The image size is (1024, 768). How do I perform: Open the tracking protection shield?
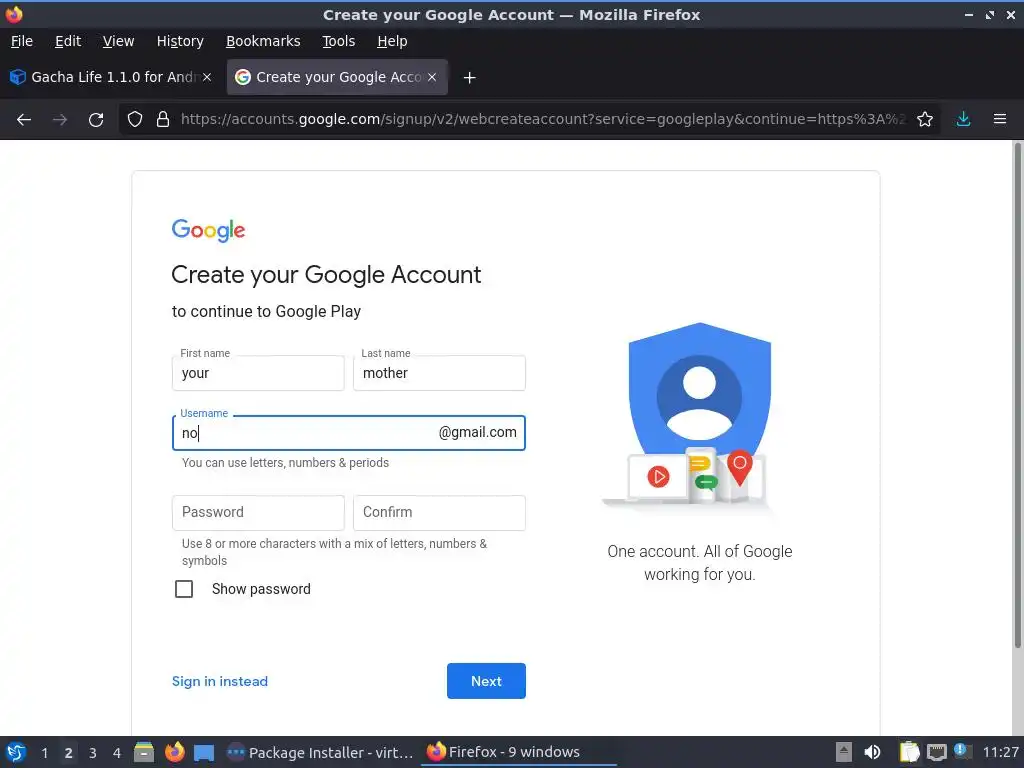pyautogui.click(x=135, y=120)
